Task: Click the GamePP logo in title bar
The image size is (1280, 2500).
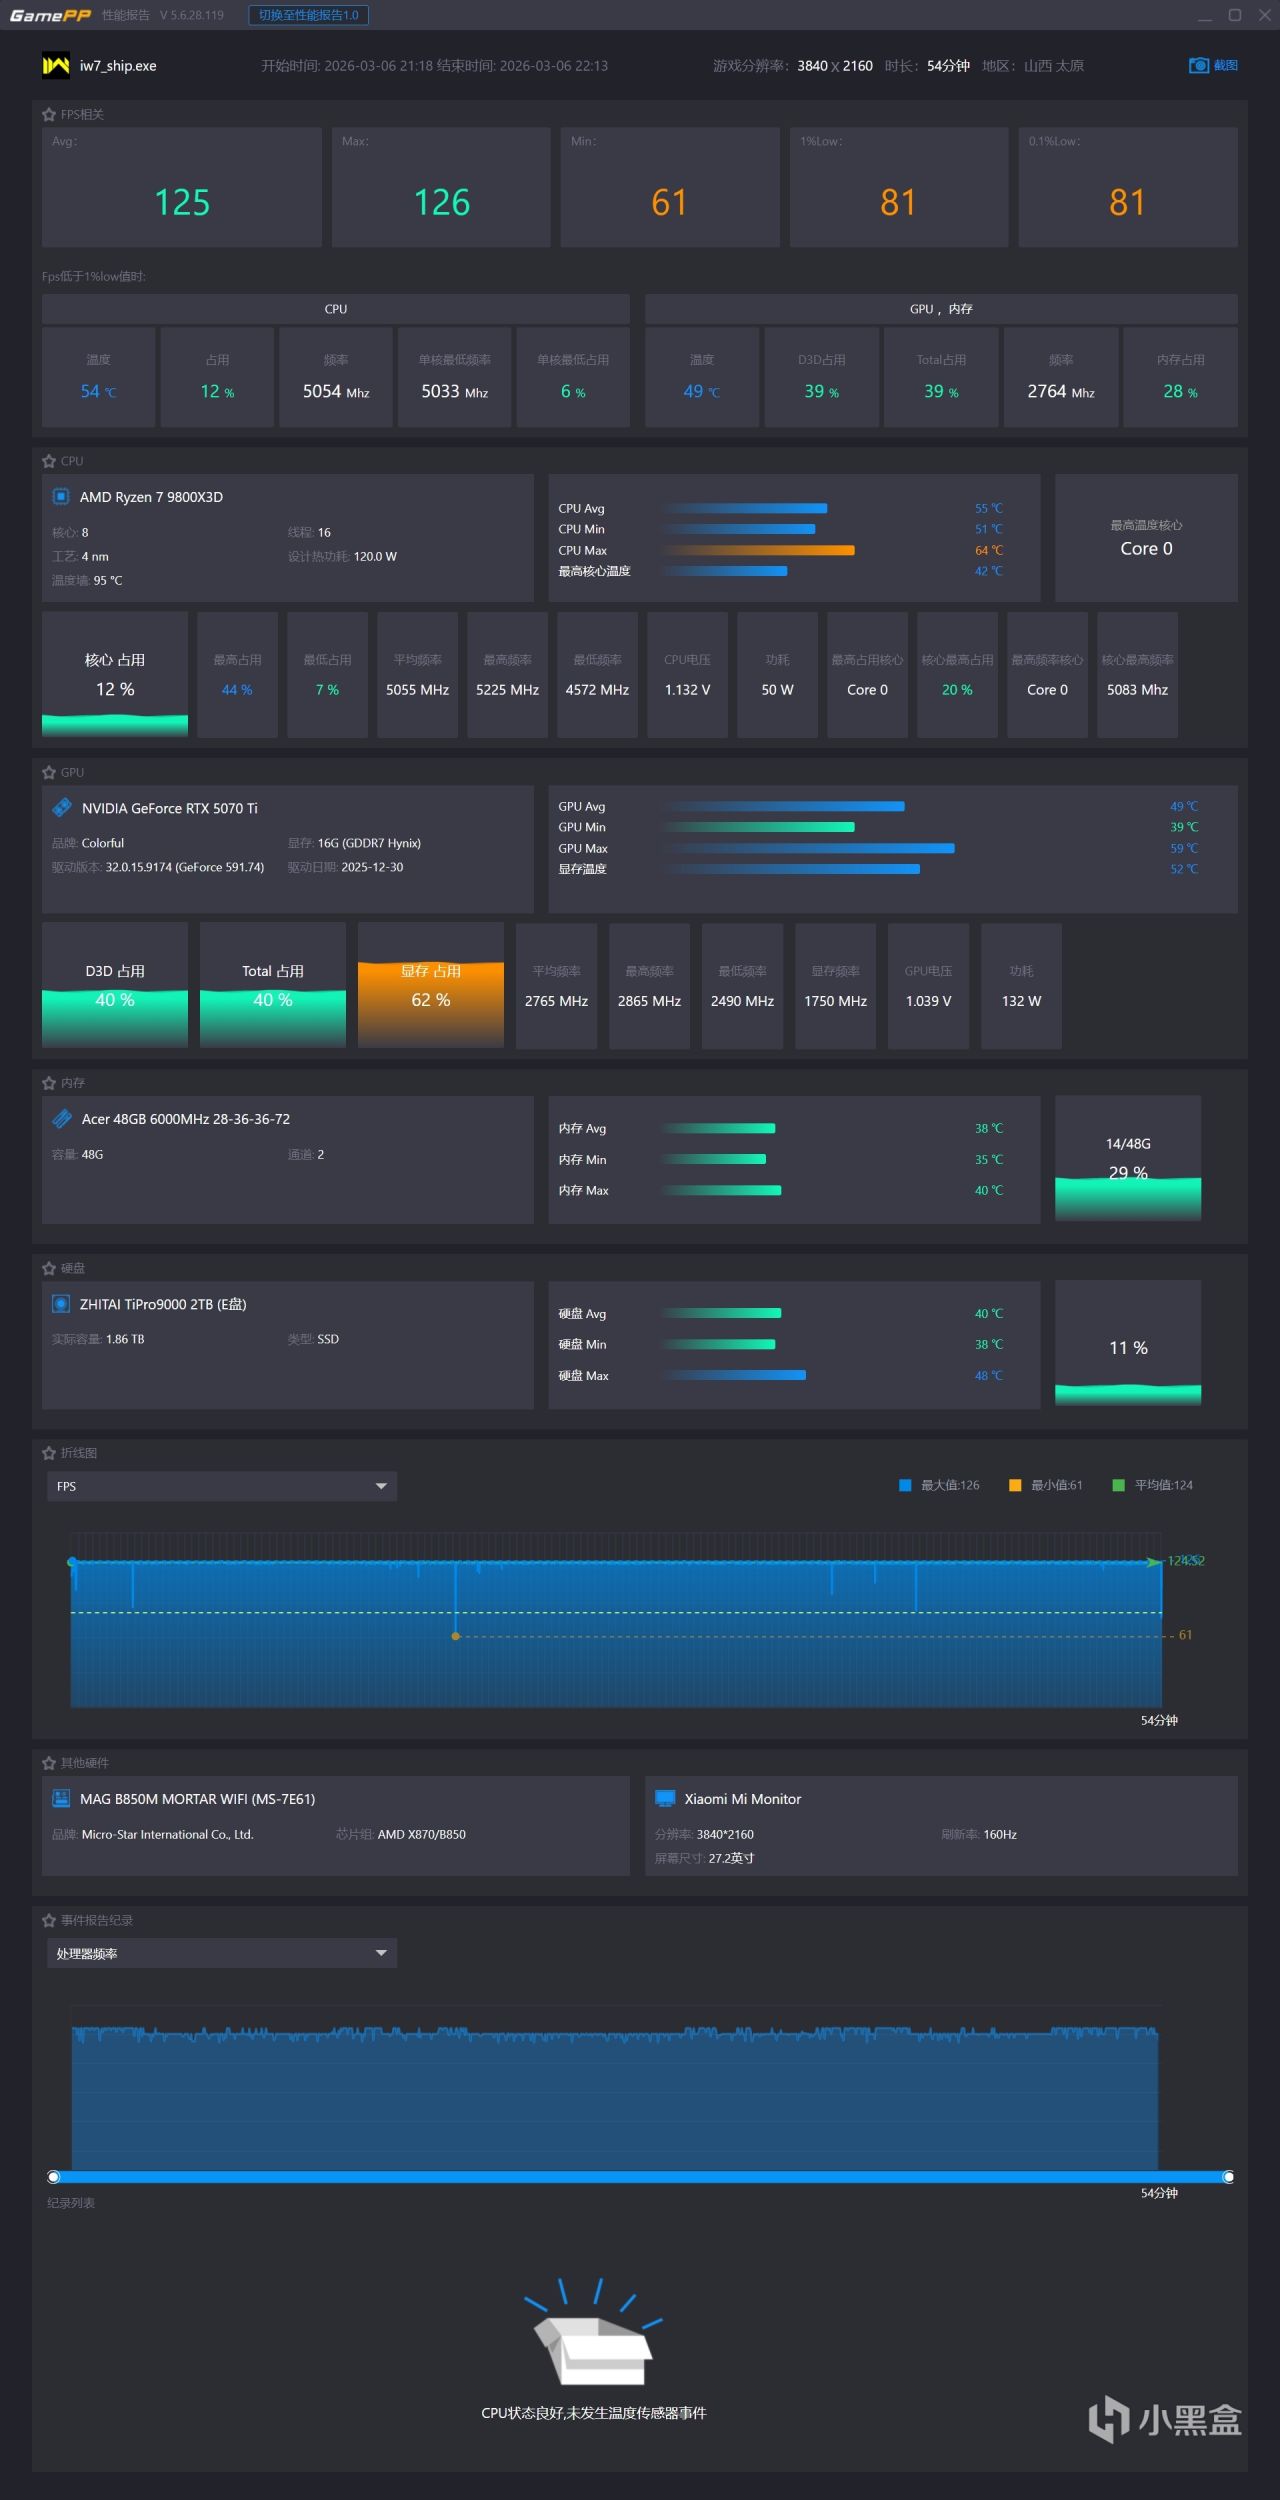Action: tap(50, 15)
